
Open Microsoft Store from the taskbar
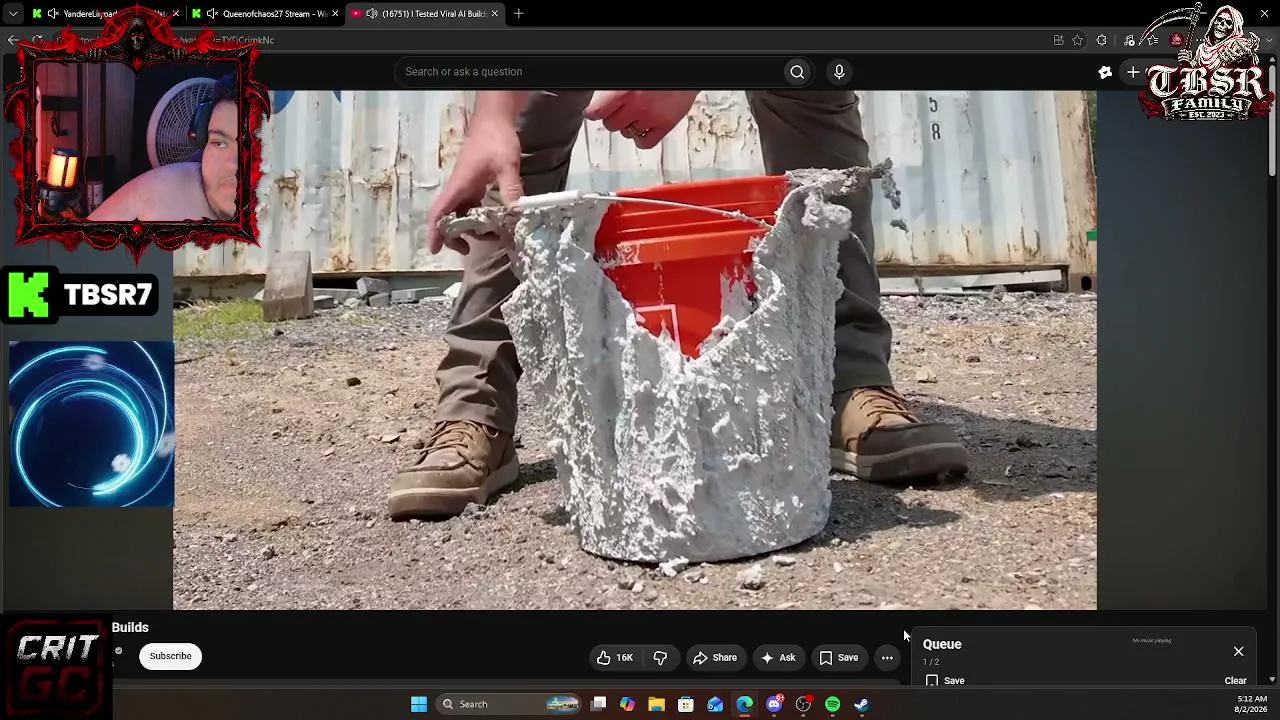point(686,704)
